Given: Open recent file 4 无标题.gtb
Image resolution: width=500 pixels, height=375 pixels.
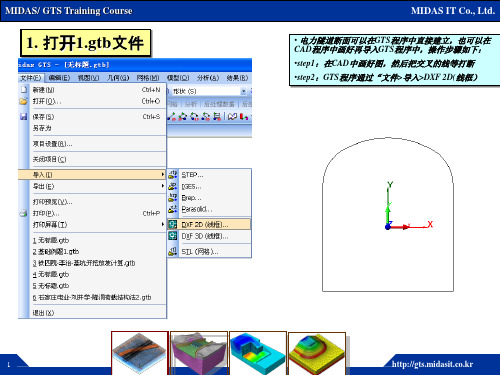Looking at the screenshot, I should 92,274.
